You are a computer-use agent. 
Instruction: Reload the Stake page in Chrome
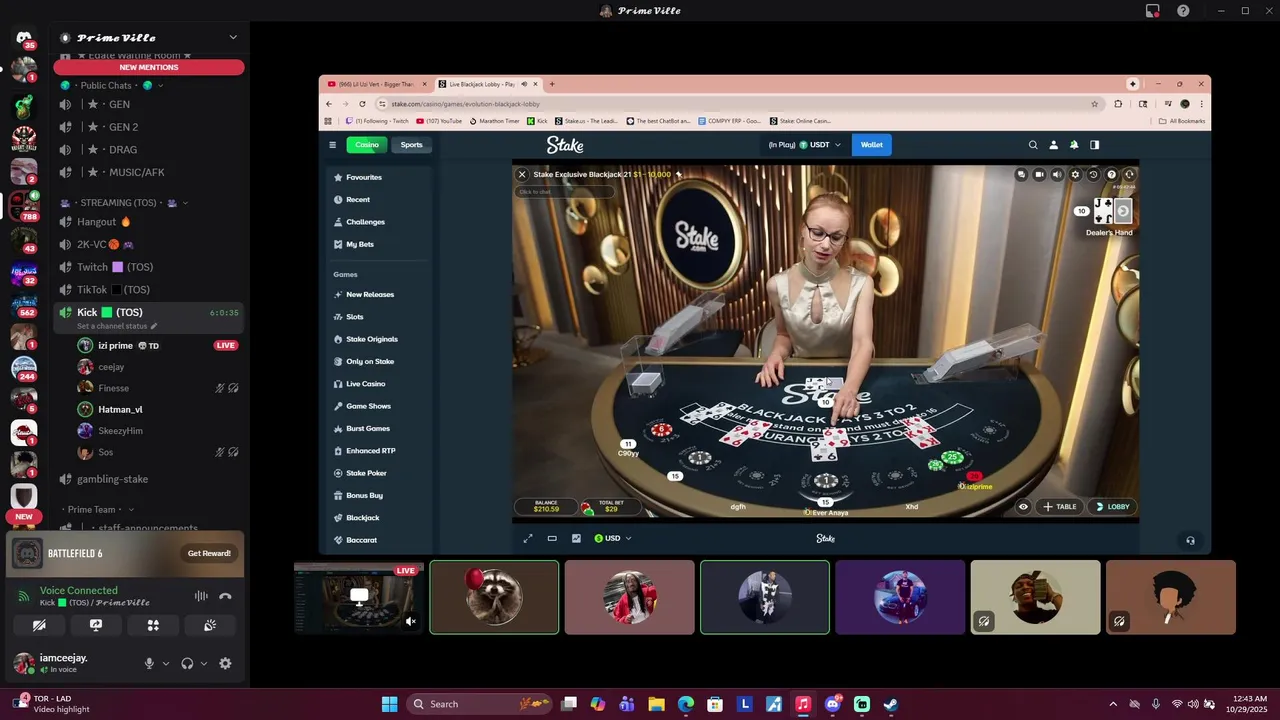point(362,103)
